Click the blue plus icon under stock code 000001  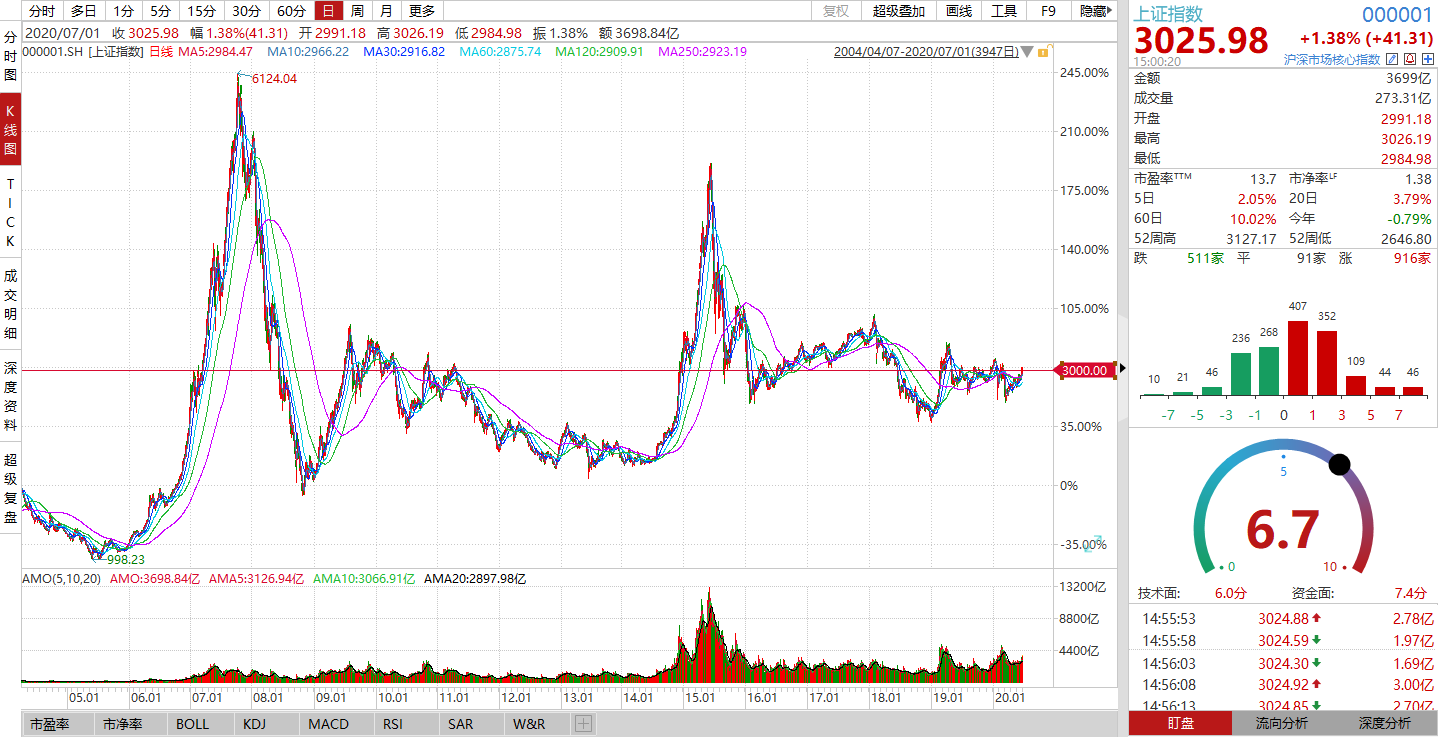pyautogui.click(x=1427, y=59)
